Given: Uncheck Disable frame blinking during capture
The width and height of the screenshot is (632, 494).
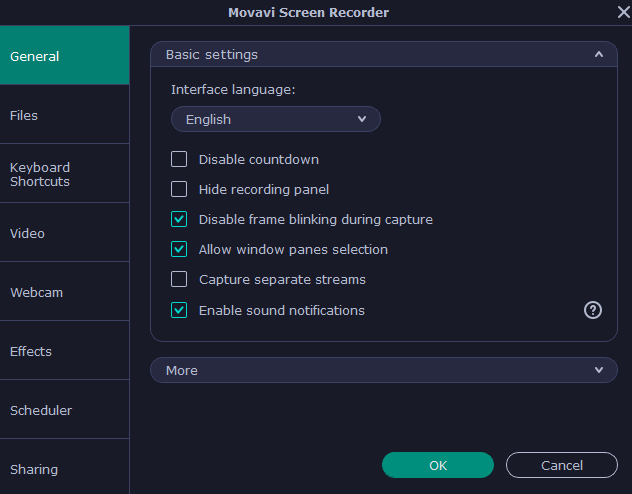Looking at the screenshot, I should coord(179,219).
